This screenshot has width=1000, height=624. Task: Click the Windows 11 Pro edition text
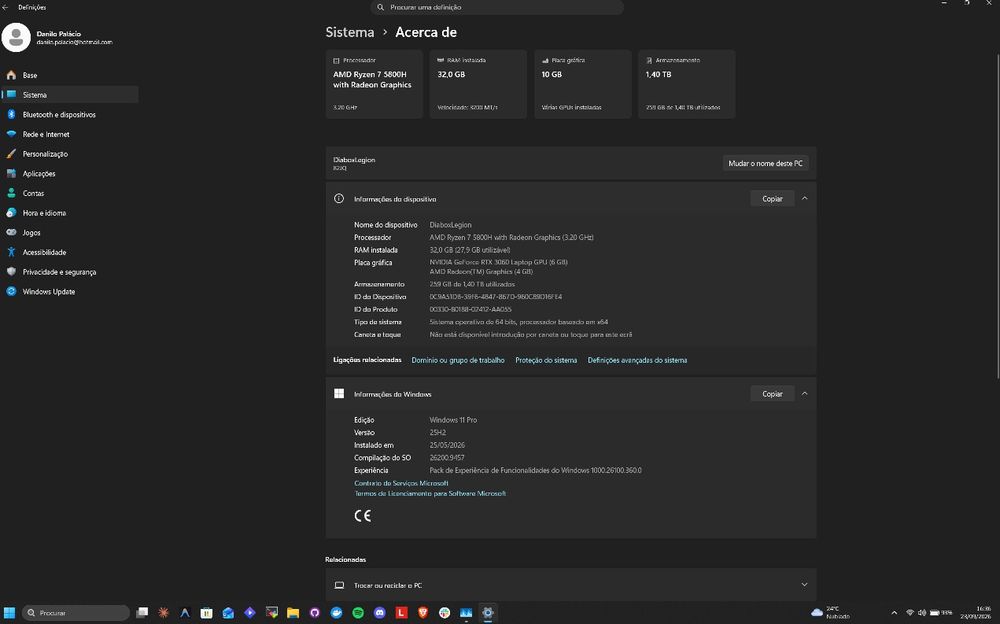tap(453, 420)
